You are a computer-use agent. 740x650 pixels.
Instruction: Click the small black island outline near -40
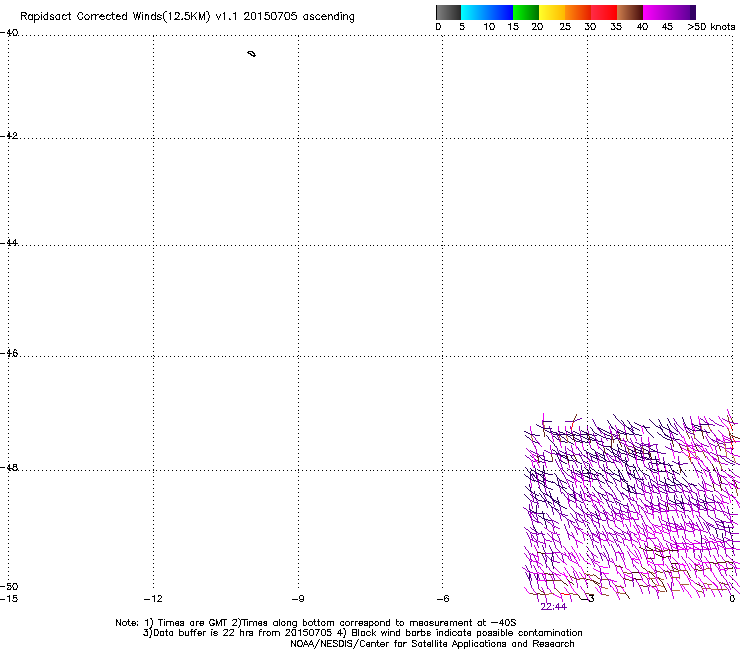pyautogui.click(x=252, y=54)
